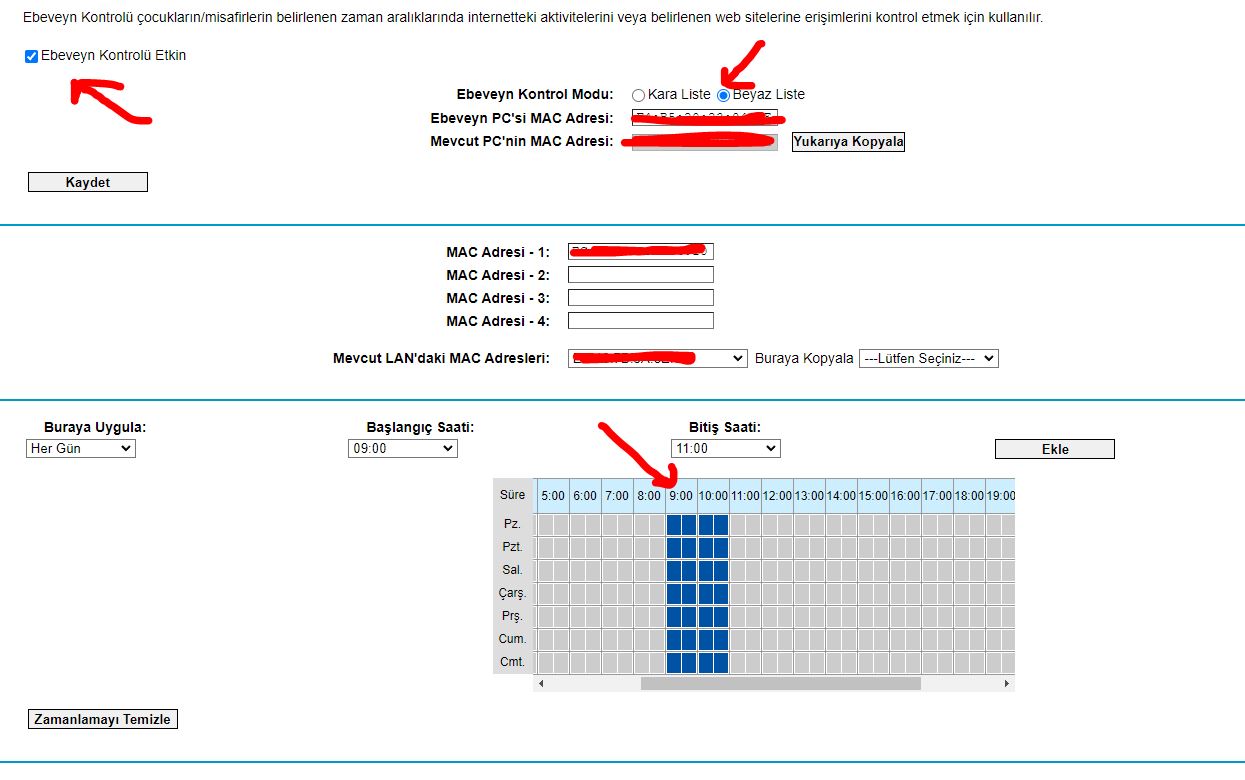Click the 11:00 column header

click(x=745, y=495)
